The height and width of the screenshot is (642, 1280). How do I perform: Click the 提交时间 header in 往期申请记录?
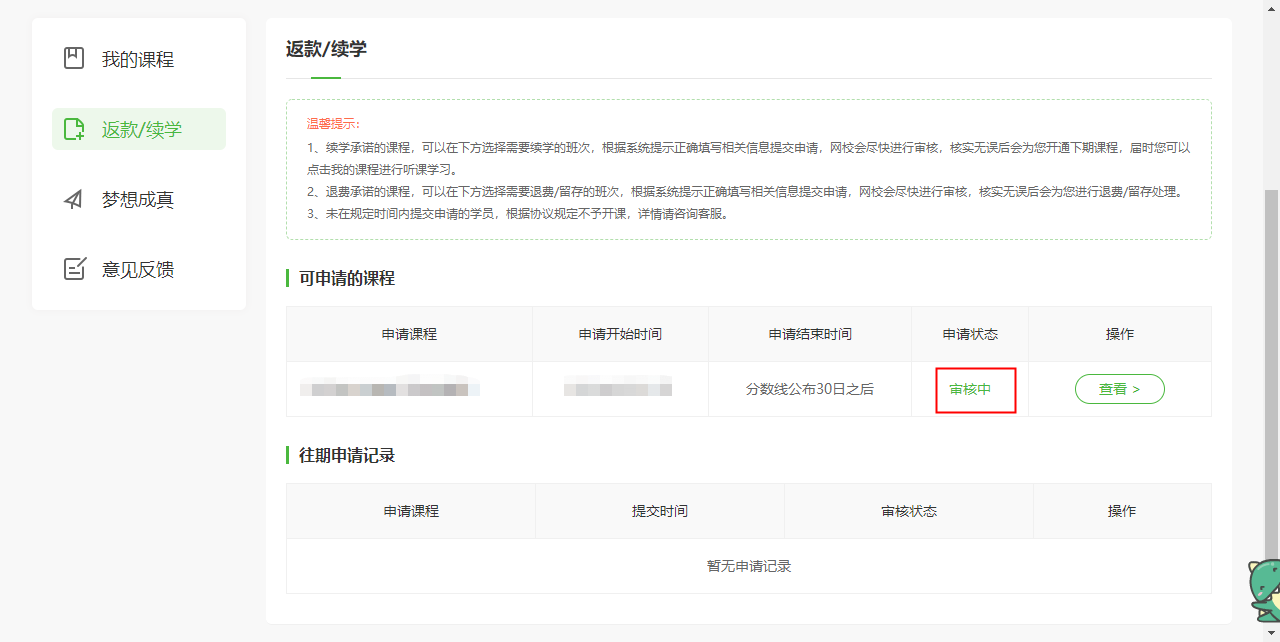660,511
